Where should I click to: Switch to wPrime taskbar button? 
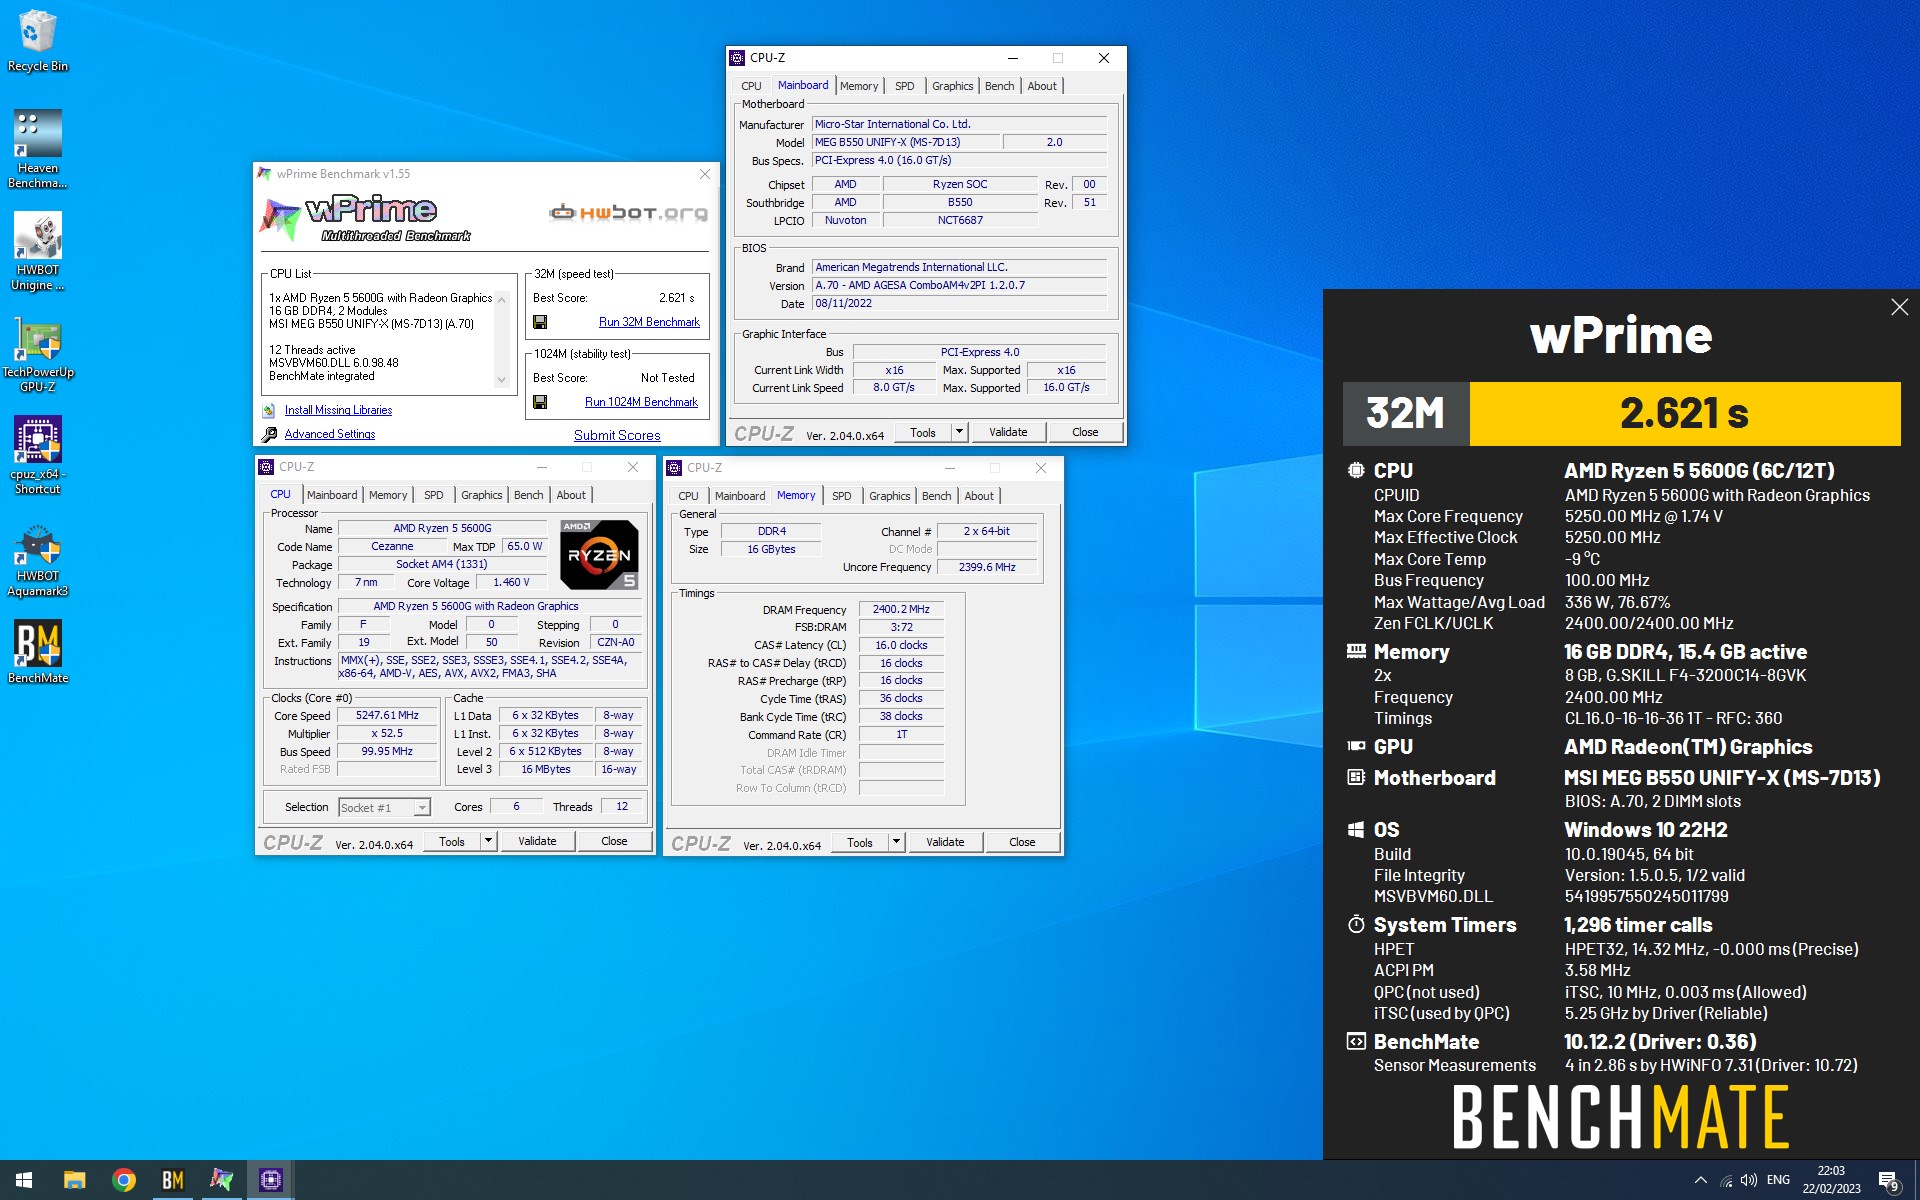(x=221, y=1180)
